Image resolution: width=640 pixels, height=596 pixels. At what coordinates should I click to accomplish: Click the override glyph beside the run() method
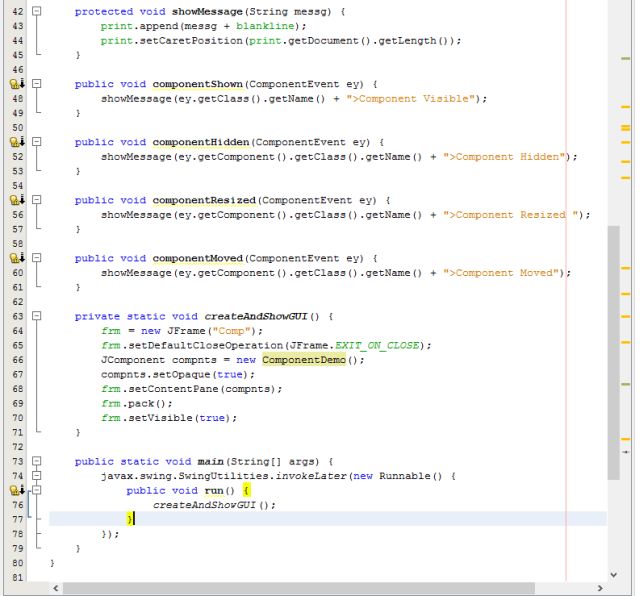click(x=17, y=490)
